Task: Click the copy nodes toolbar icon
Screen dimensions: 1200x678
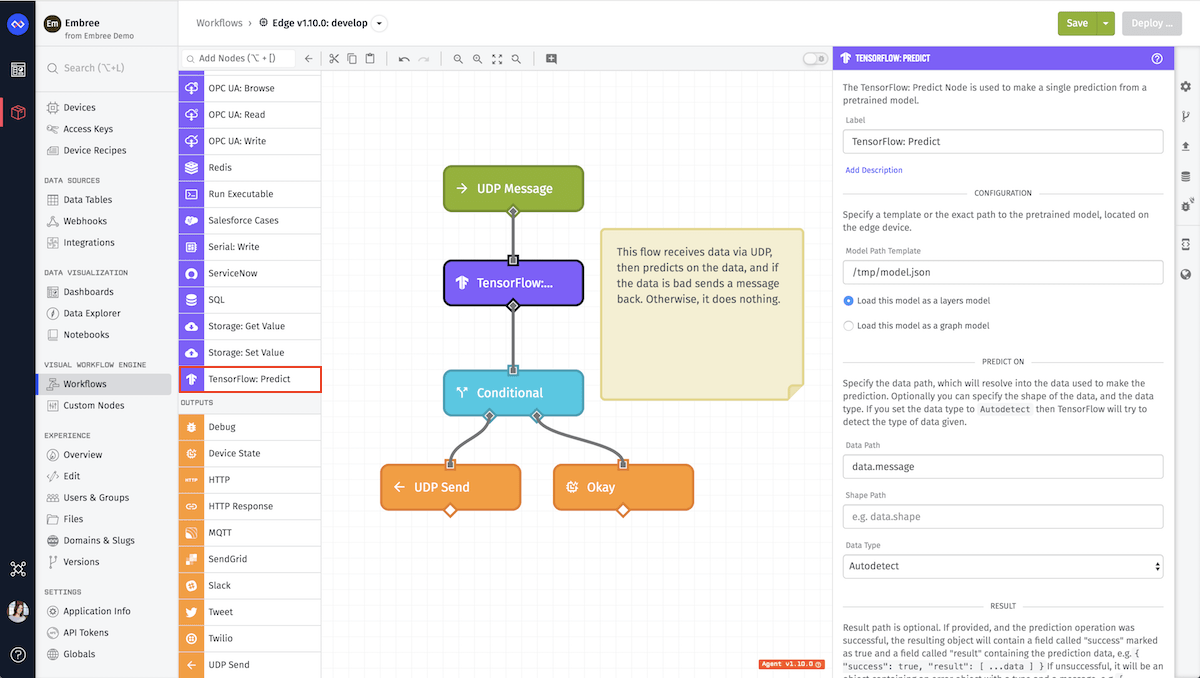Action: (x=352, y=59)
